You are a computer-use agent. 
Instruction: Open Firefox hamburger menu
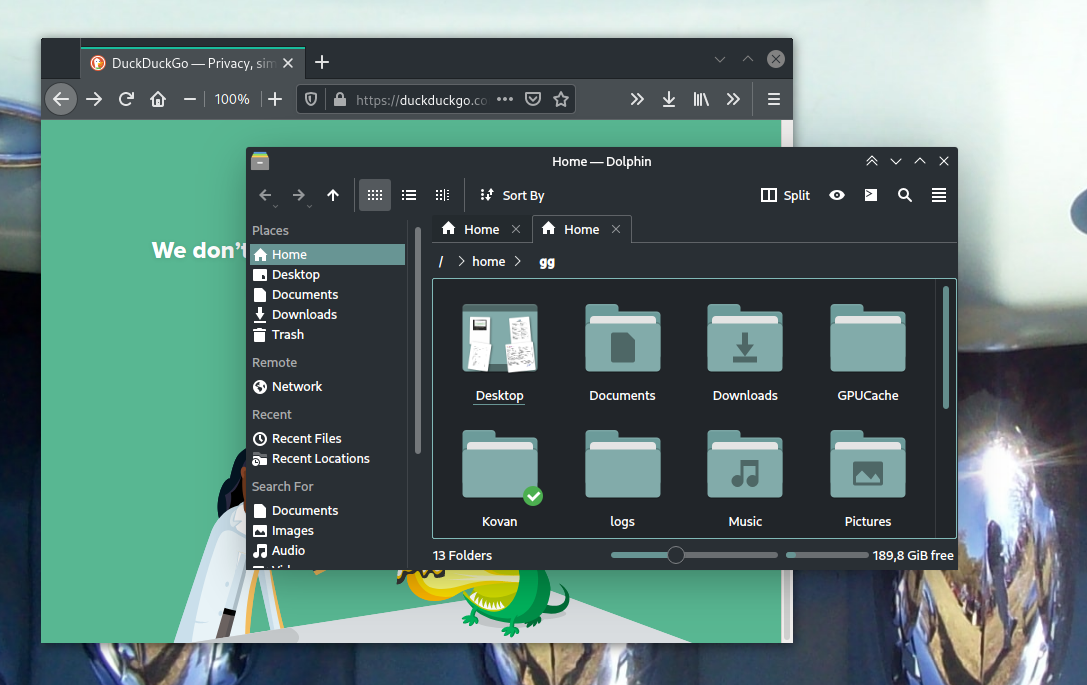pyautogui.click(x=774, y=99)
